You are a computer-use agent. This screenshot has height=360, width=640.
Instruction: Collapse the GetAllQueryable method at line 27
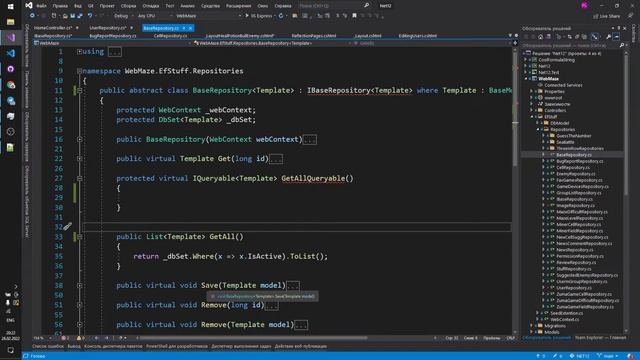(x=80, y=178)
